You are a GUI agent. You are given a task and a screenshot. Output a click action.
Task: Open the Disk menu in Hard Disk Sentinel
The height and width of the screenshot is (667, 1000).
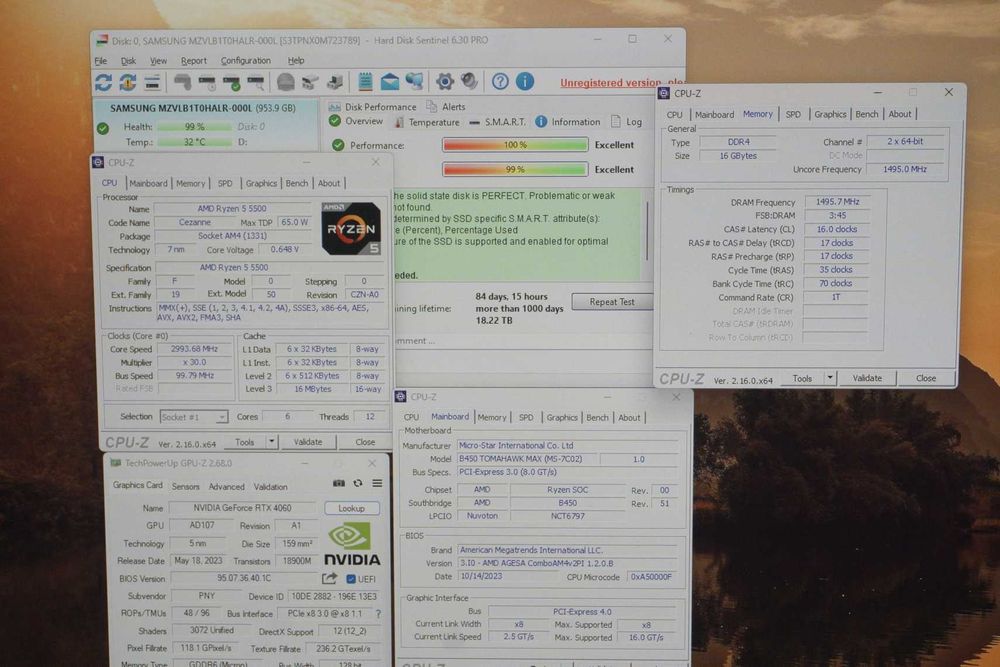tap(128, 61)
